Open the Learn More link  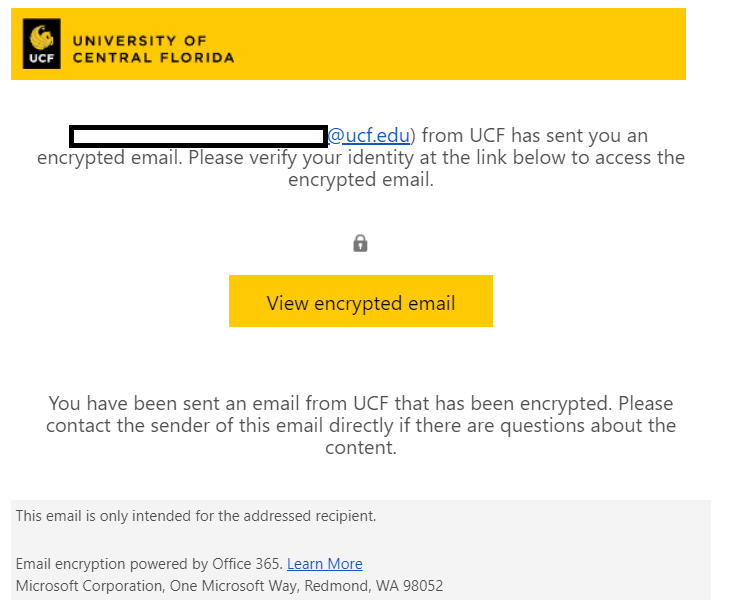click(x=324, y=564)
